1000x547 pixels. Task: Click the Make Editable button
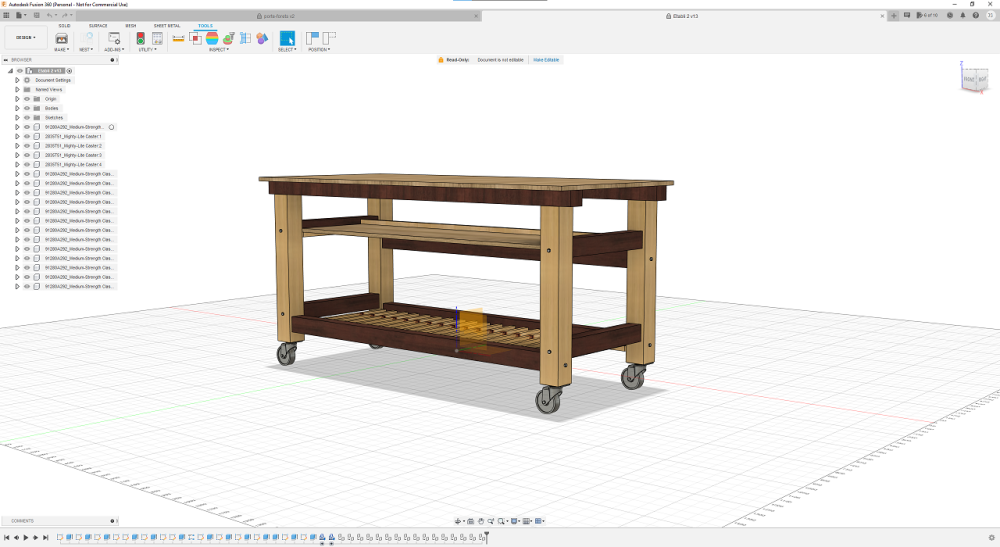coord(546,60)
